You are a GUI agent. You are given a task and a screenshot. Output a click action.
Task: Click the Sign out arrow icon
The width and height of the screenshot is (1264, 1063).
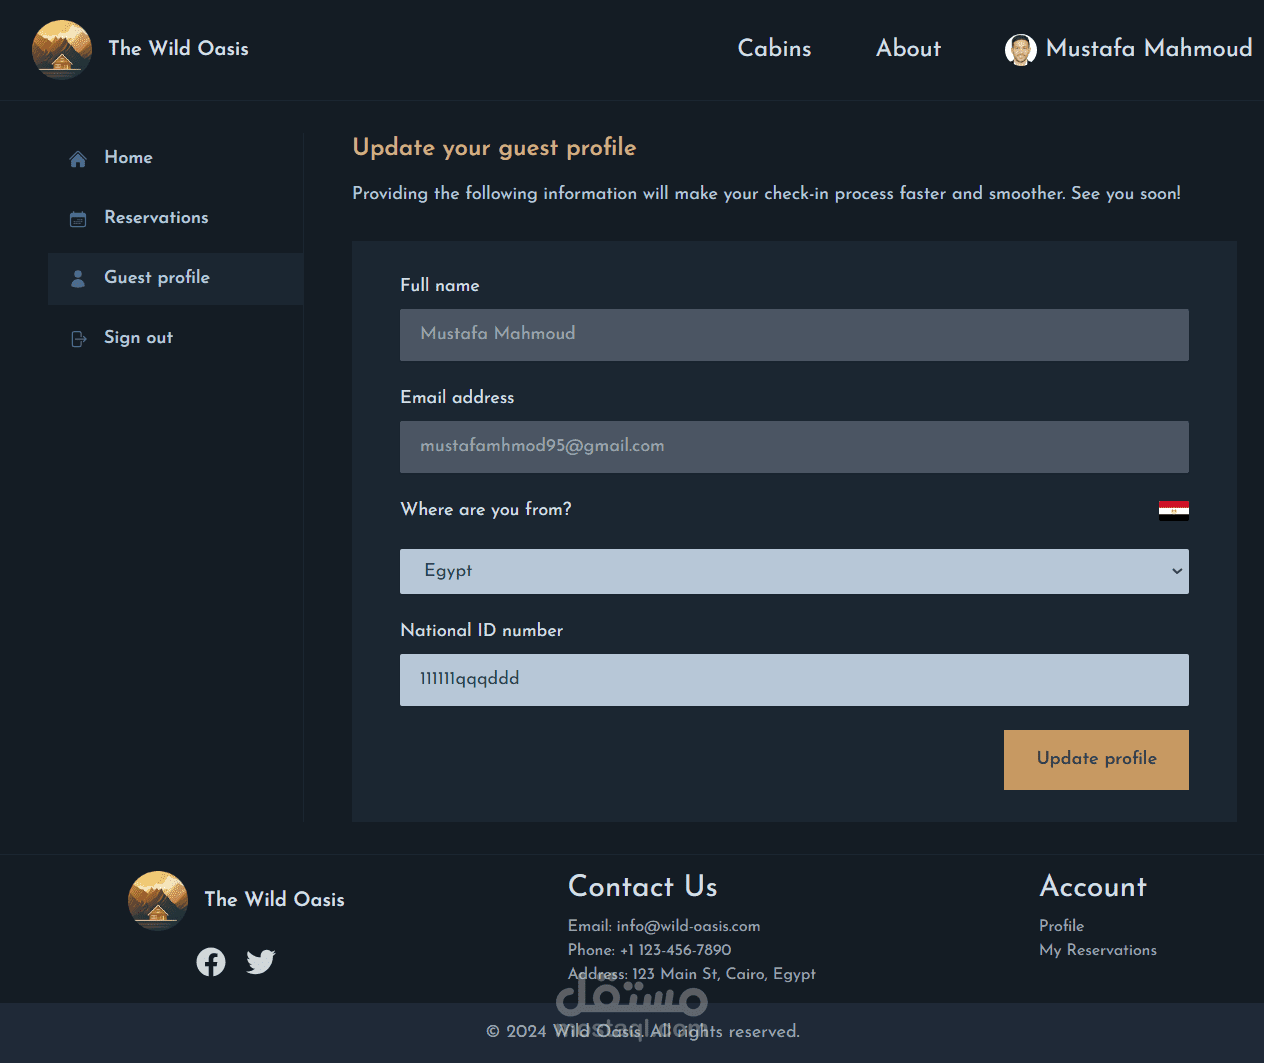(79, 339)
